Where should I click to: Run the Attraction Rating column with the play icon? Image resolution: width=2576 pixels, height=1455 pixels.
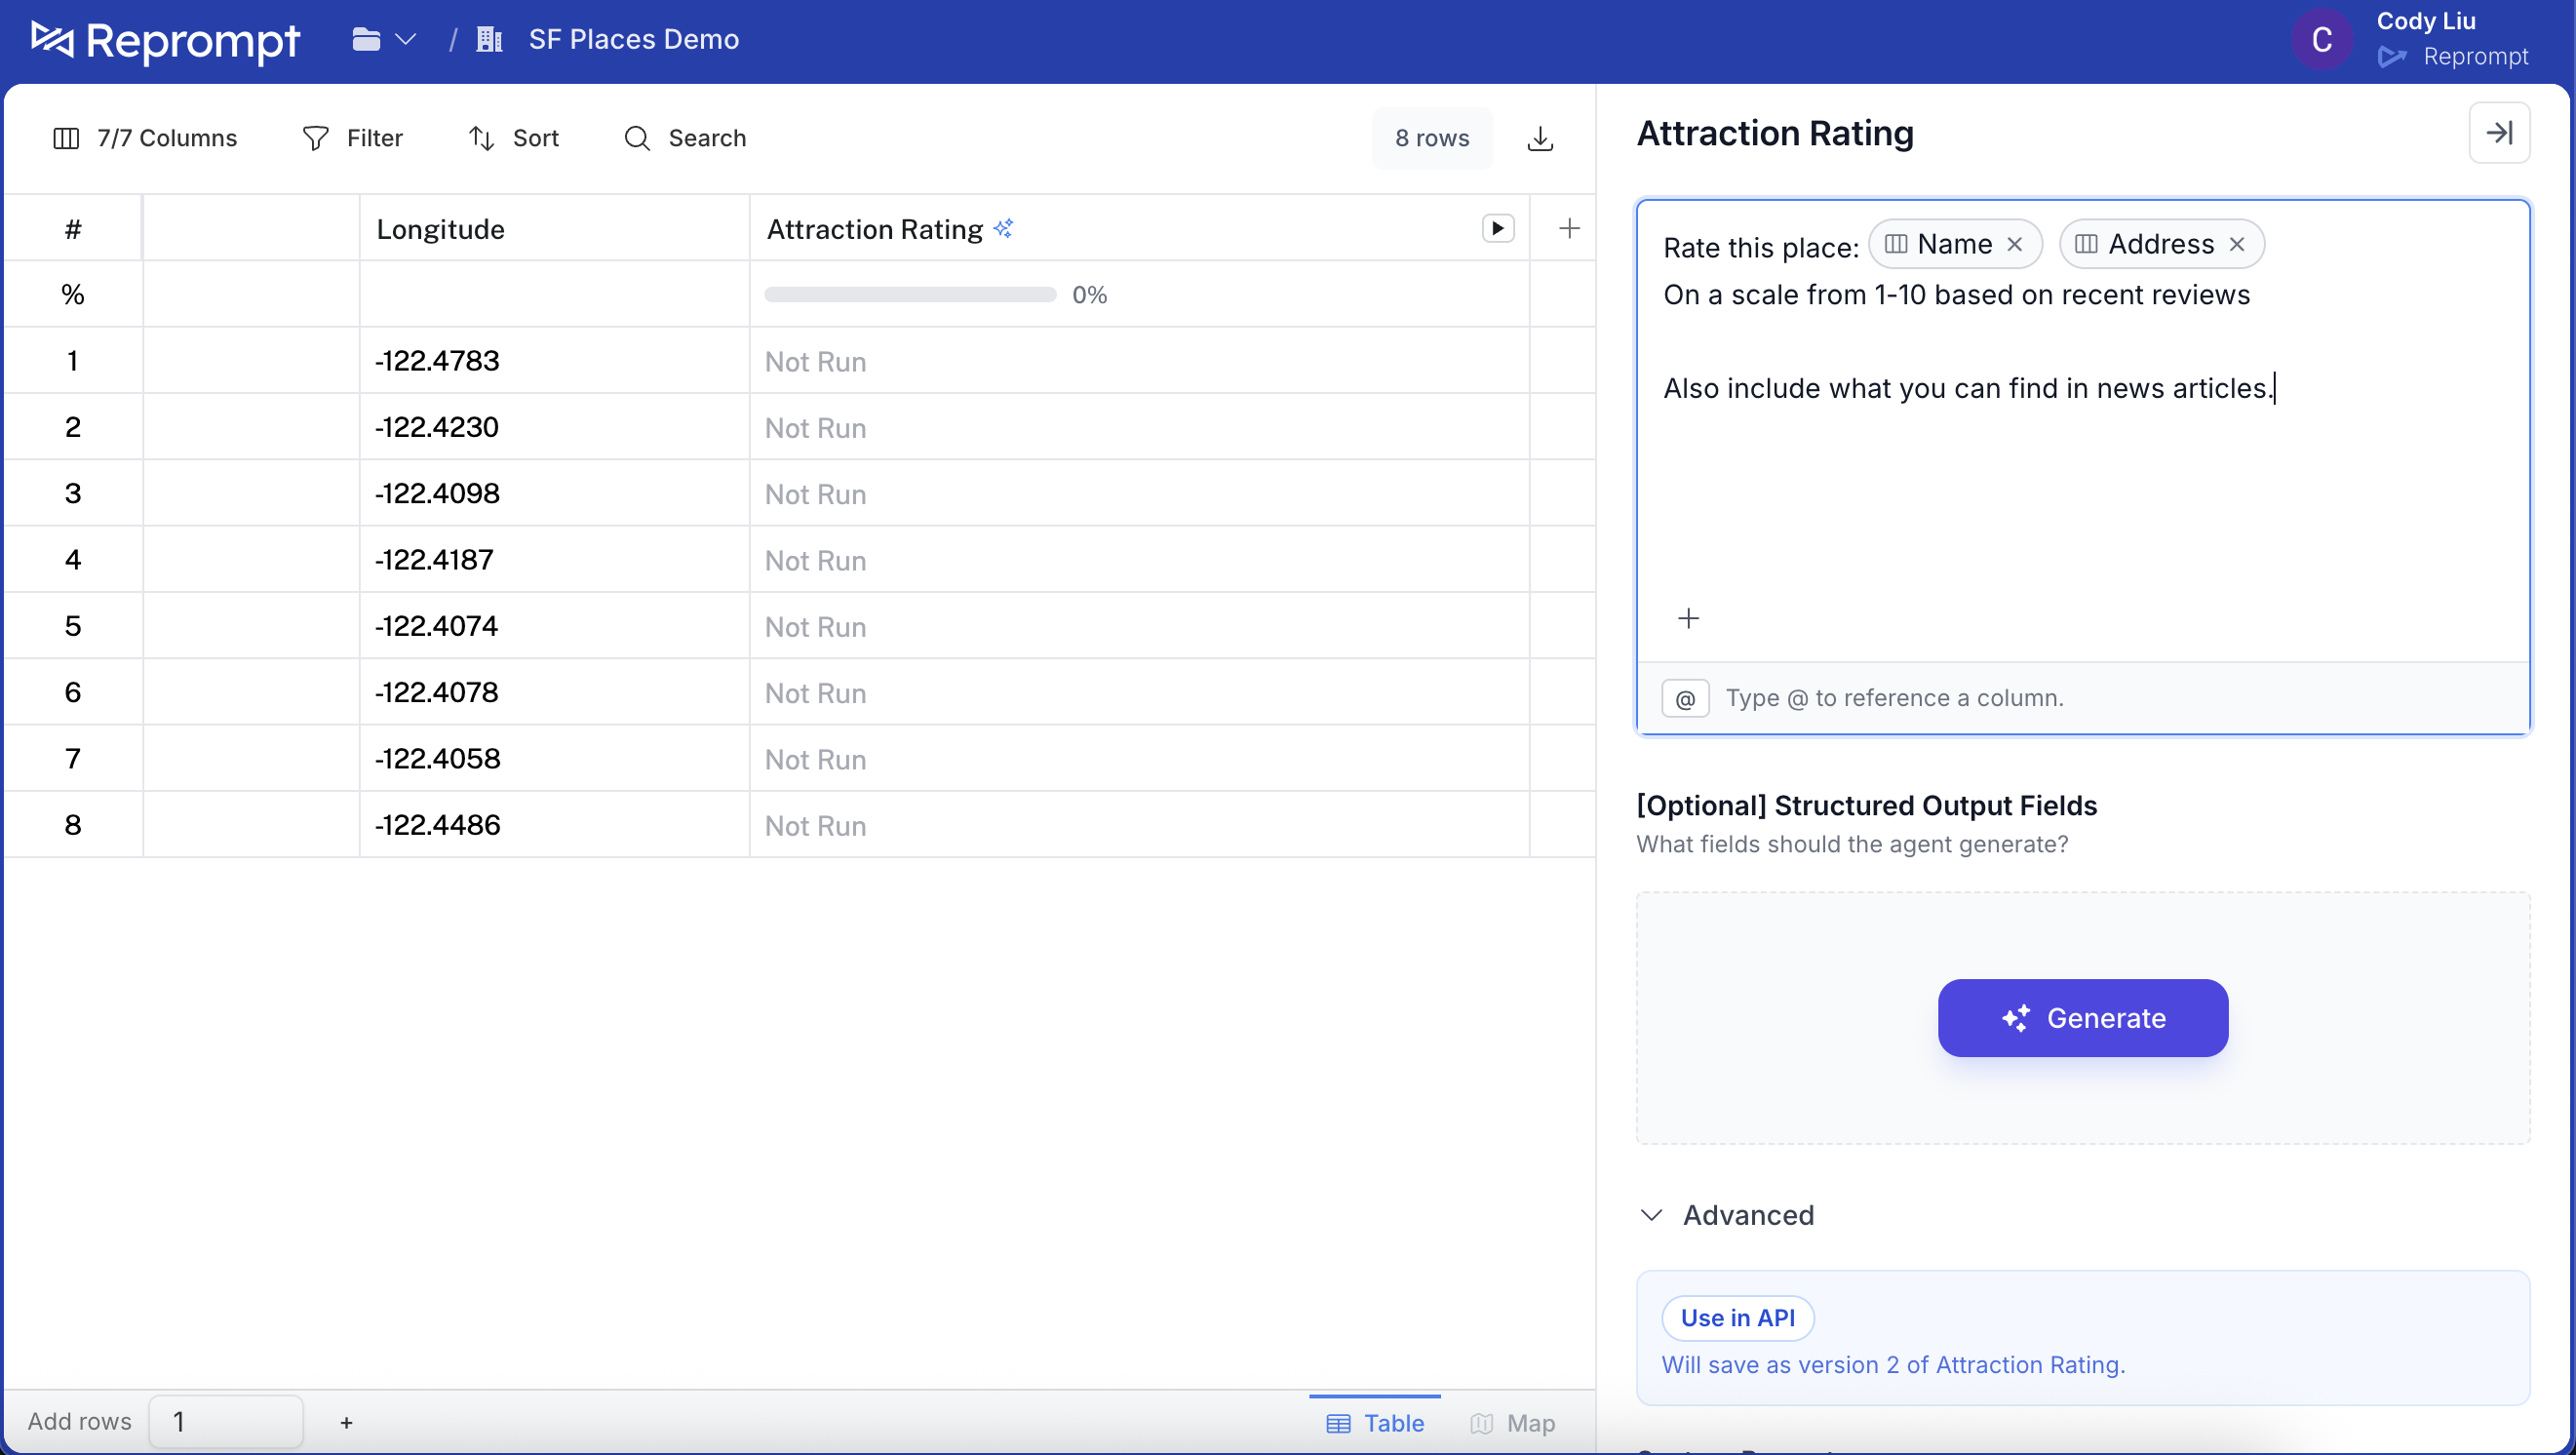1497,228
